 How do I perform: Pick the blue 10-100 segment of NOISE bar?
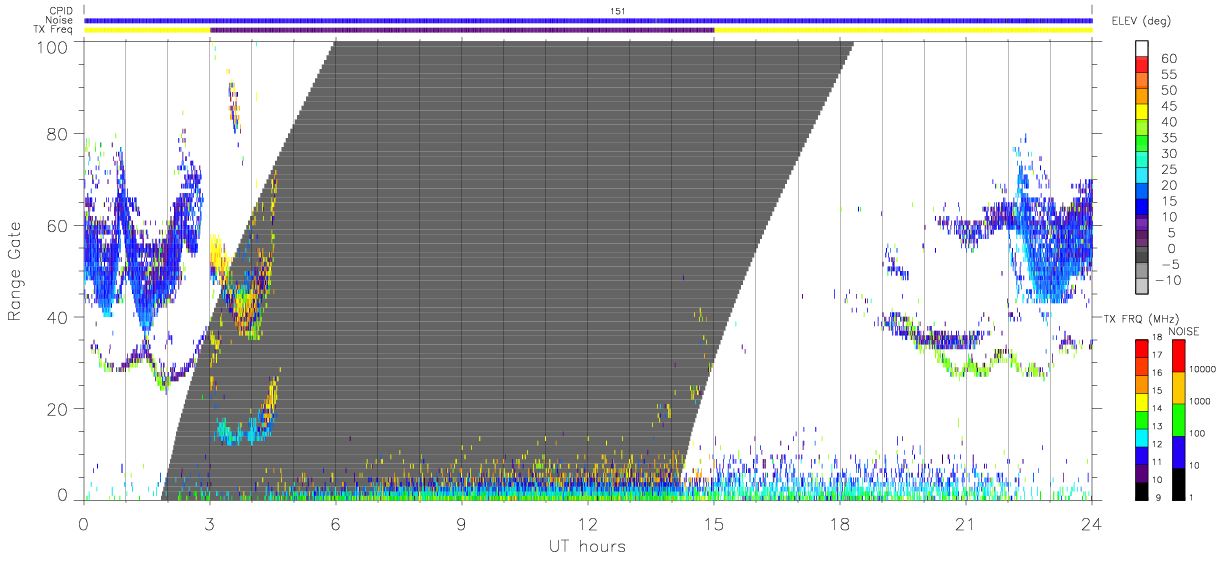[x=1178, y=452]
